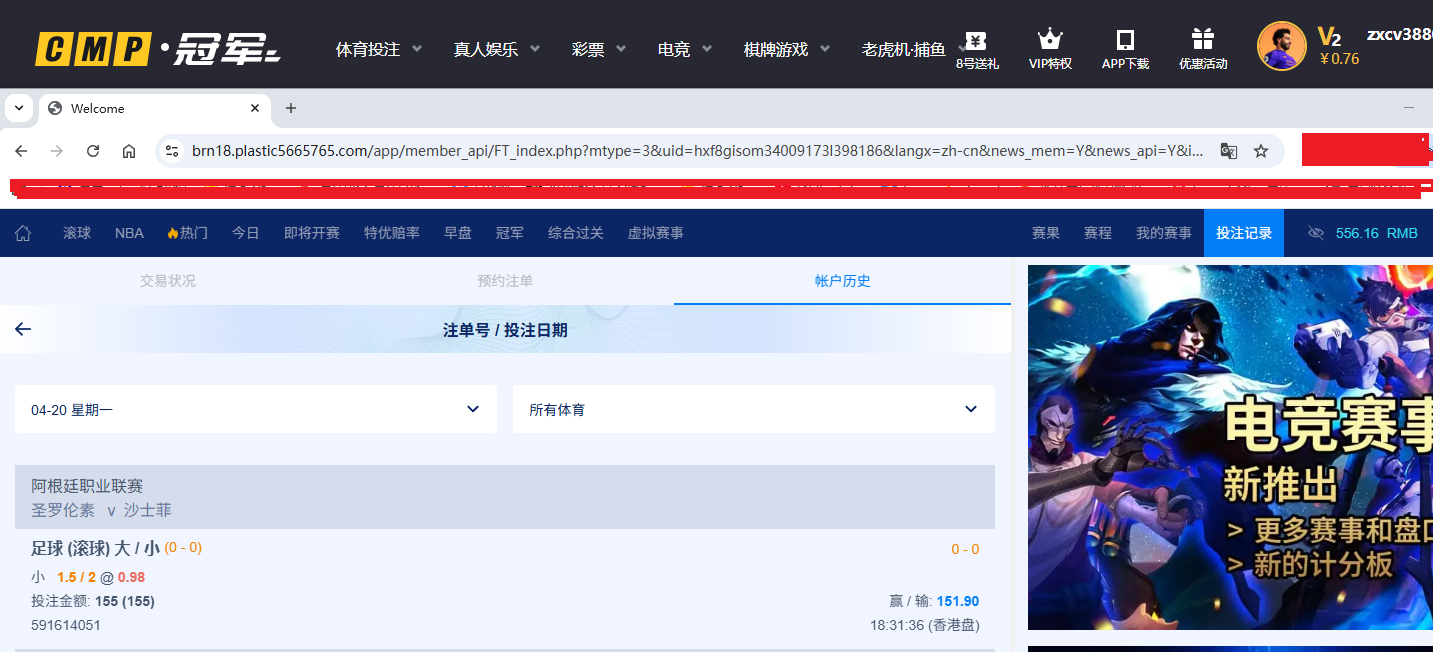The image size is (1433, 652).
Task: Open the 特优赔率 section
Action: (x=392, y=233)
